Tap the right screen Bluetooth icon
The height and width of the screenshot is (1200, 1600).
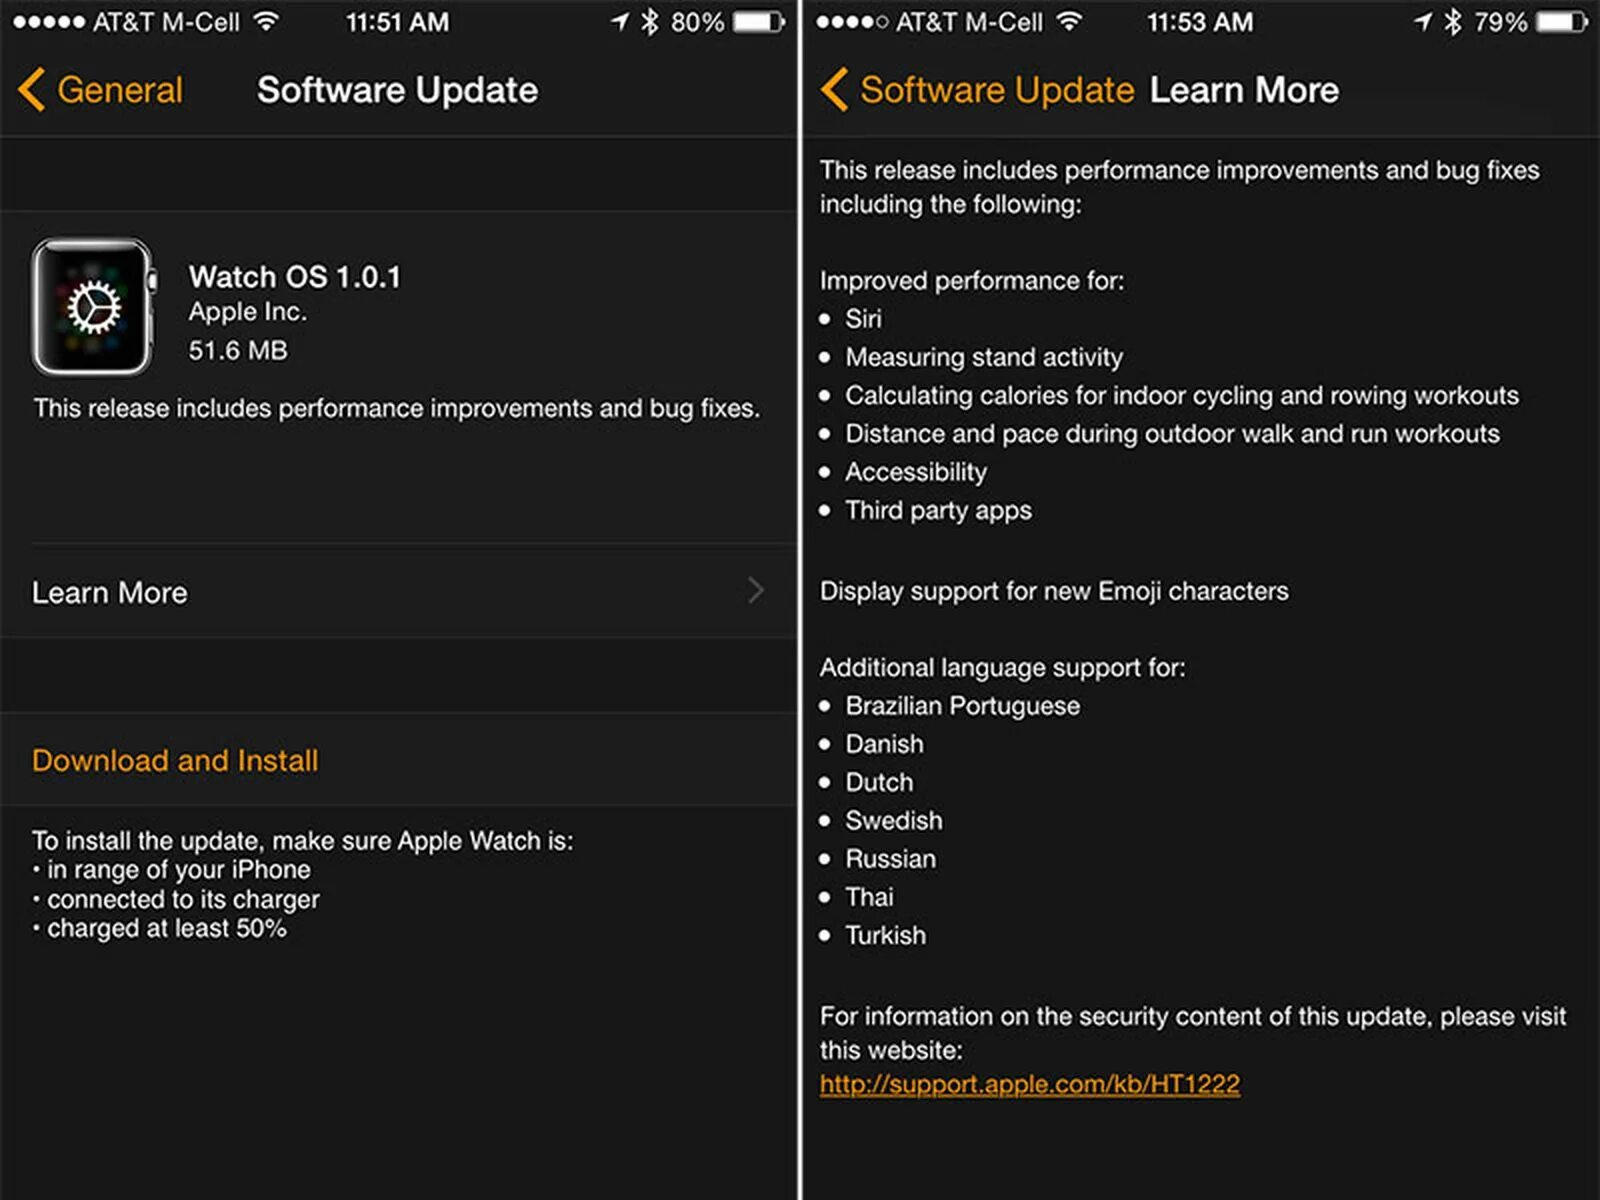click(1454, 21)
